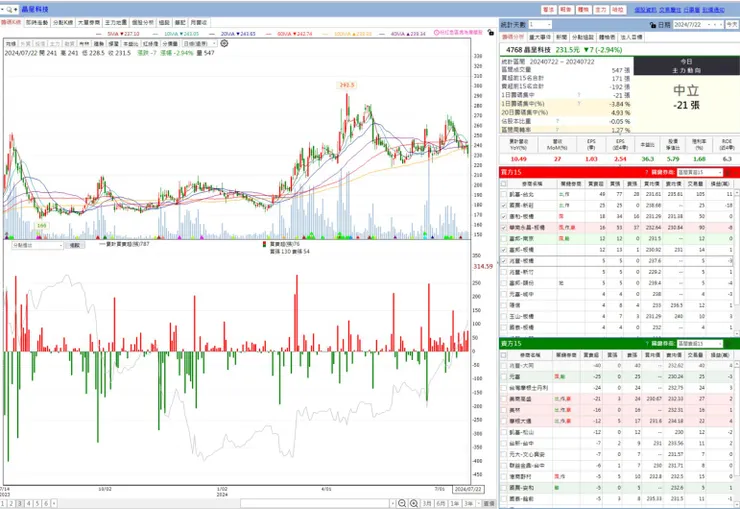Screen dimensions: 740x509
Task: Click the scroll-up arrow of 買方15 table
Action: [x=737, y=192]
